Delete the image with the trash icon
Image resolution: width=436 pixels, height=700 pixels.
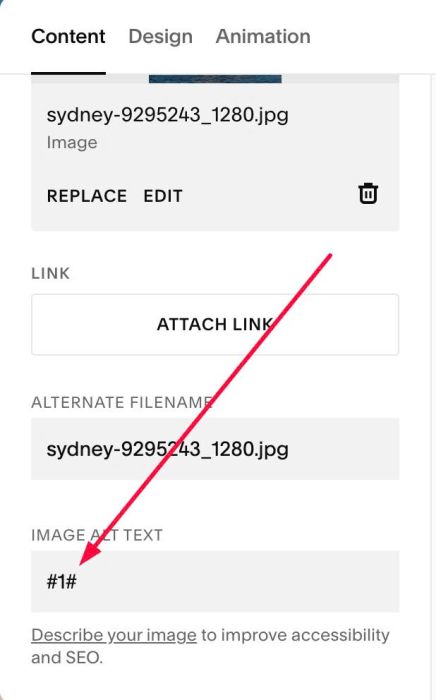tap(368, 194)
